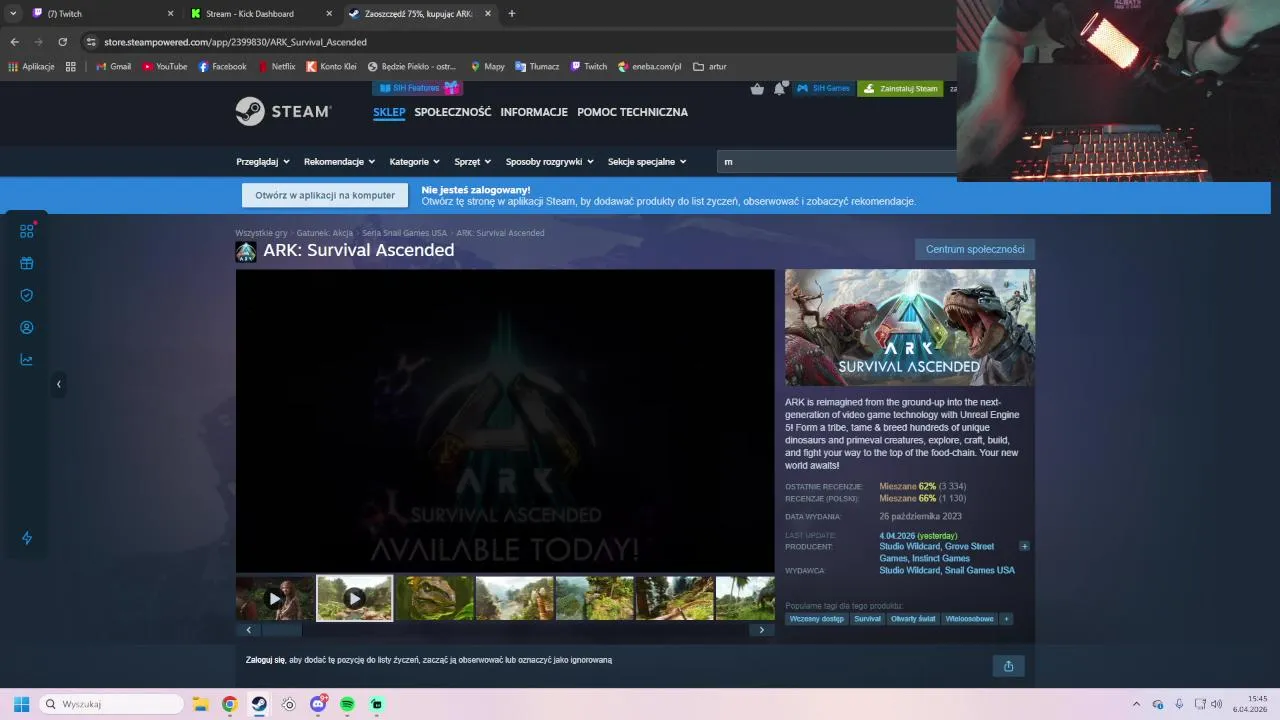
Task: Click the SIH Features button
Action: tap(417, 88)
